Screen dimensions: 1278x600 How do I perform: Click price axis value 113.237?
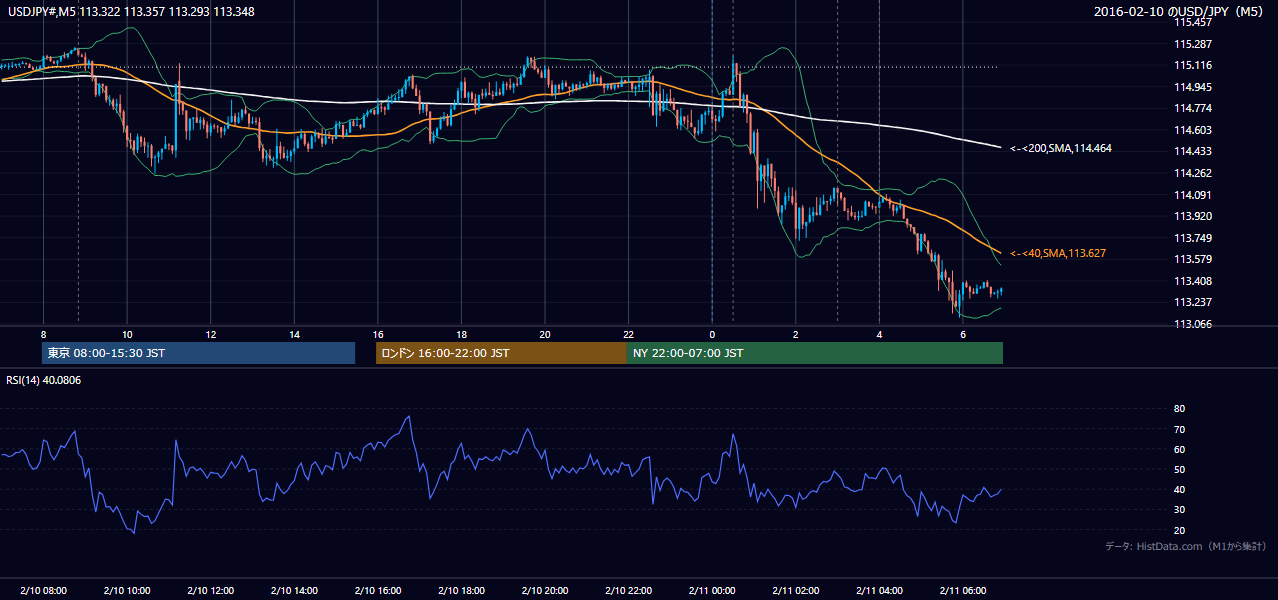coord(1193,302)
